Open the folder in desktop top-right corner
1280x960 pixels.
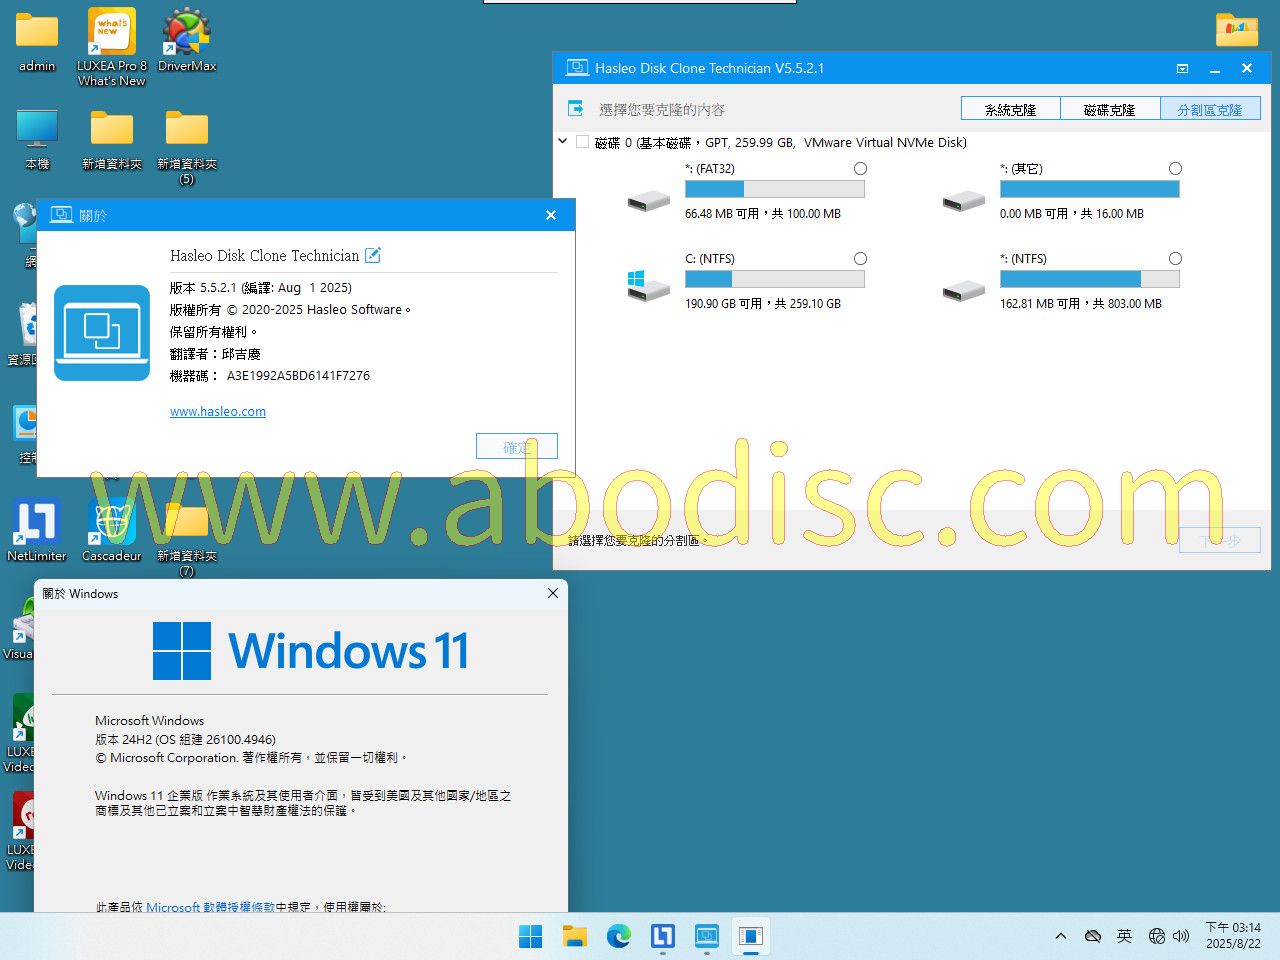click(x=1237, y=30)
